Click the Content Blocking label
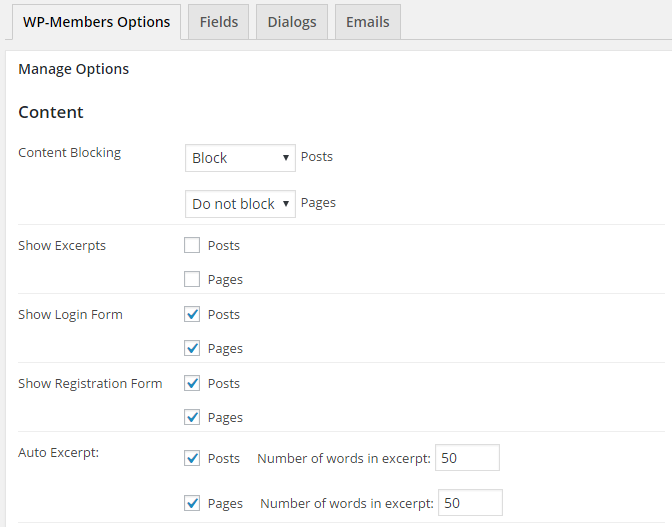The height and width of the screenshot is (527, 672). tap(69, 153)
